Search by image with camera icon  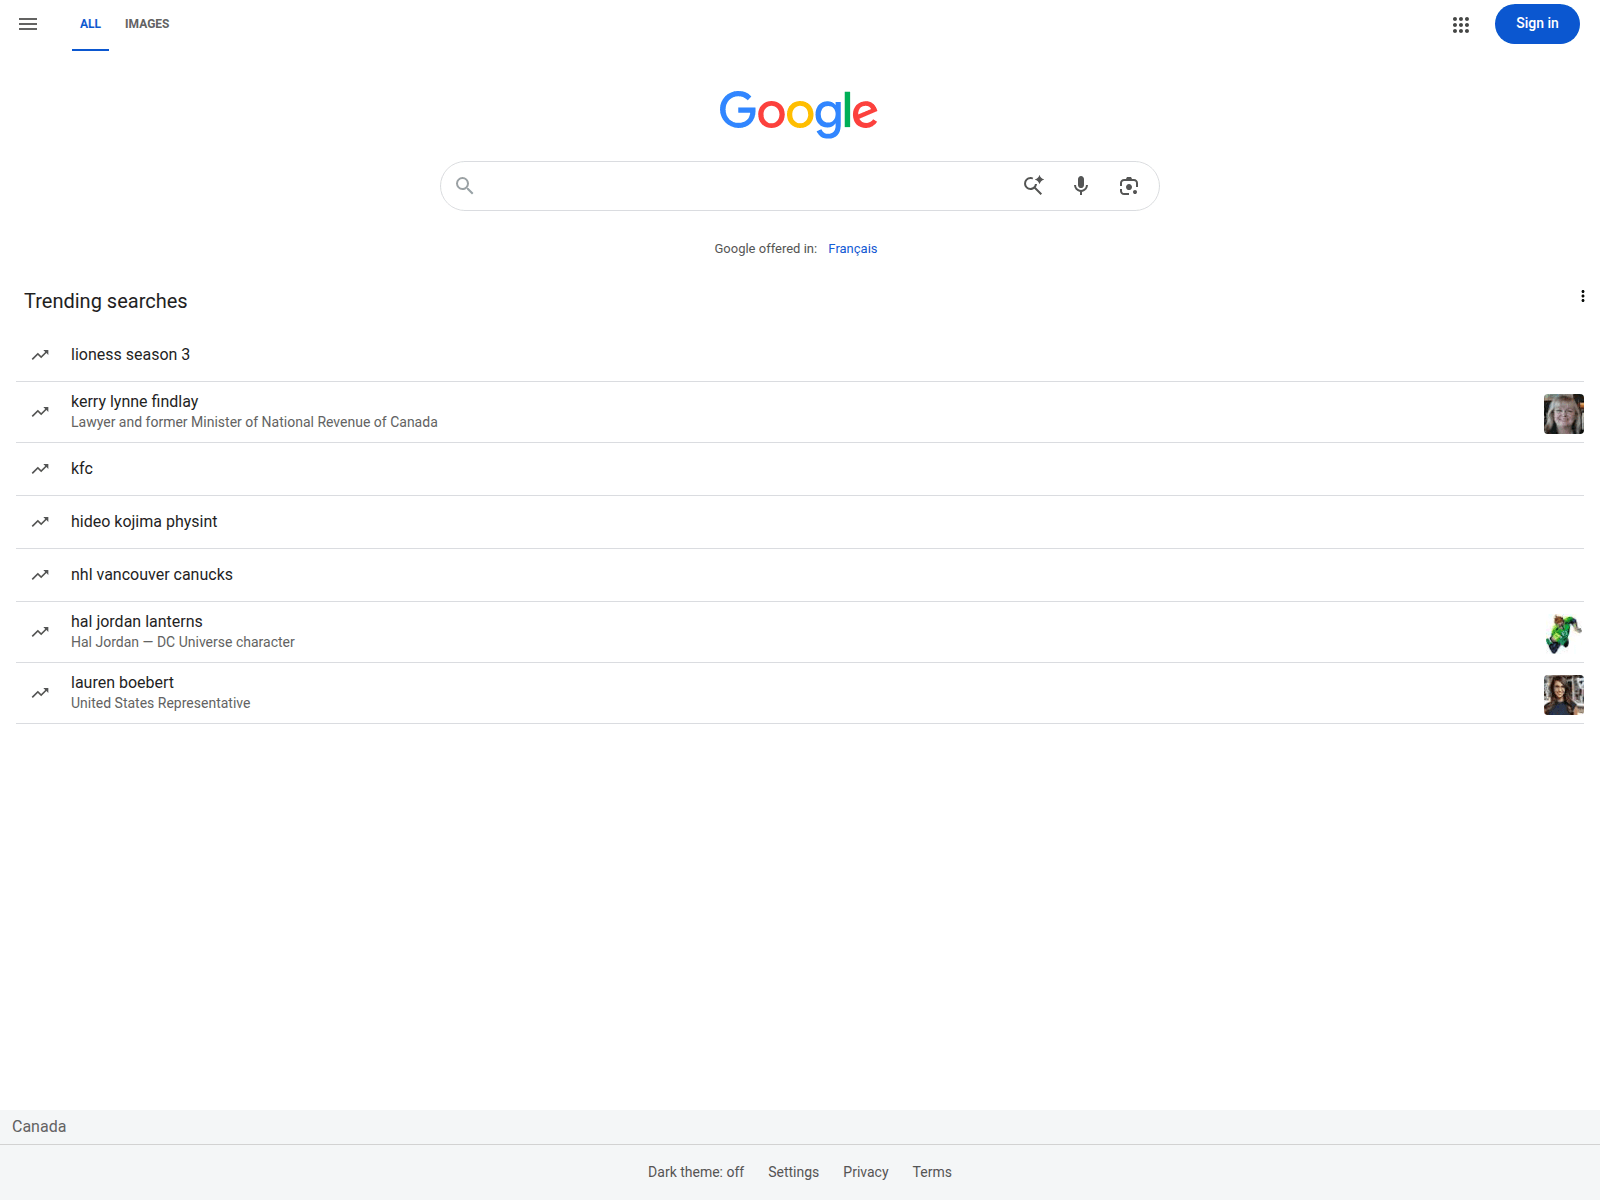[x=1129, y=186]
